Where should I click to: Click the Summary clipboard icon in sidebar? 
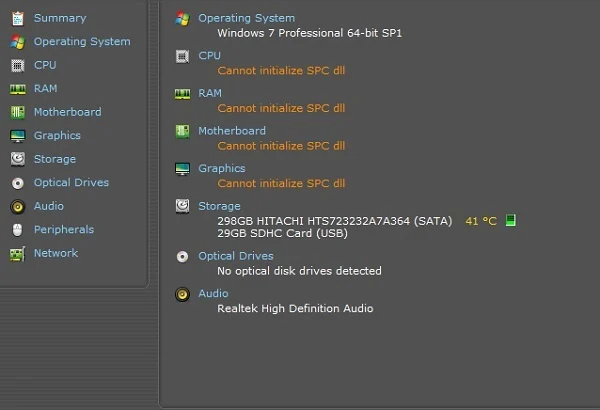coord(17,18)
